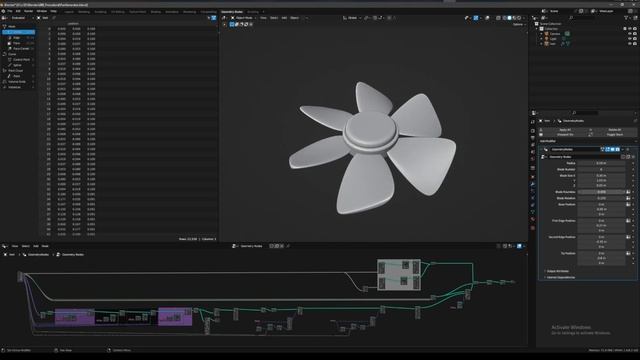
Task: Expand the fan item in outliner
Action: [542, 44]
